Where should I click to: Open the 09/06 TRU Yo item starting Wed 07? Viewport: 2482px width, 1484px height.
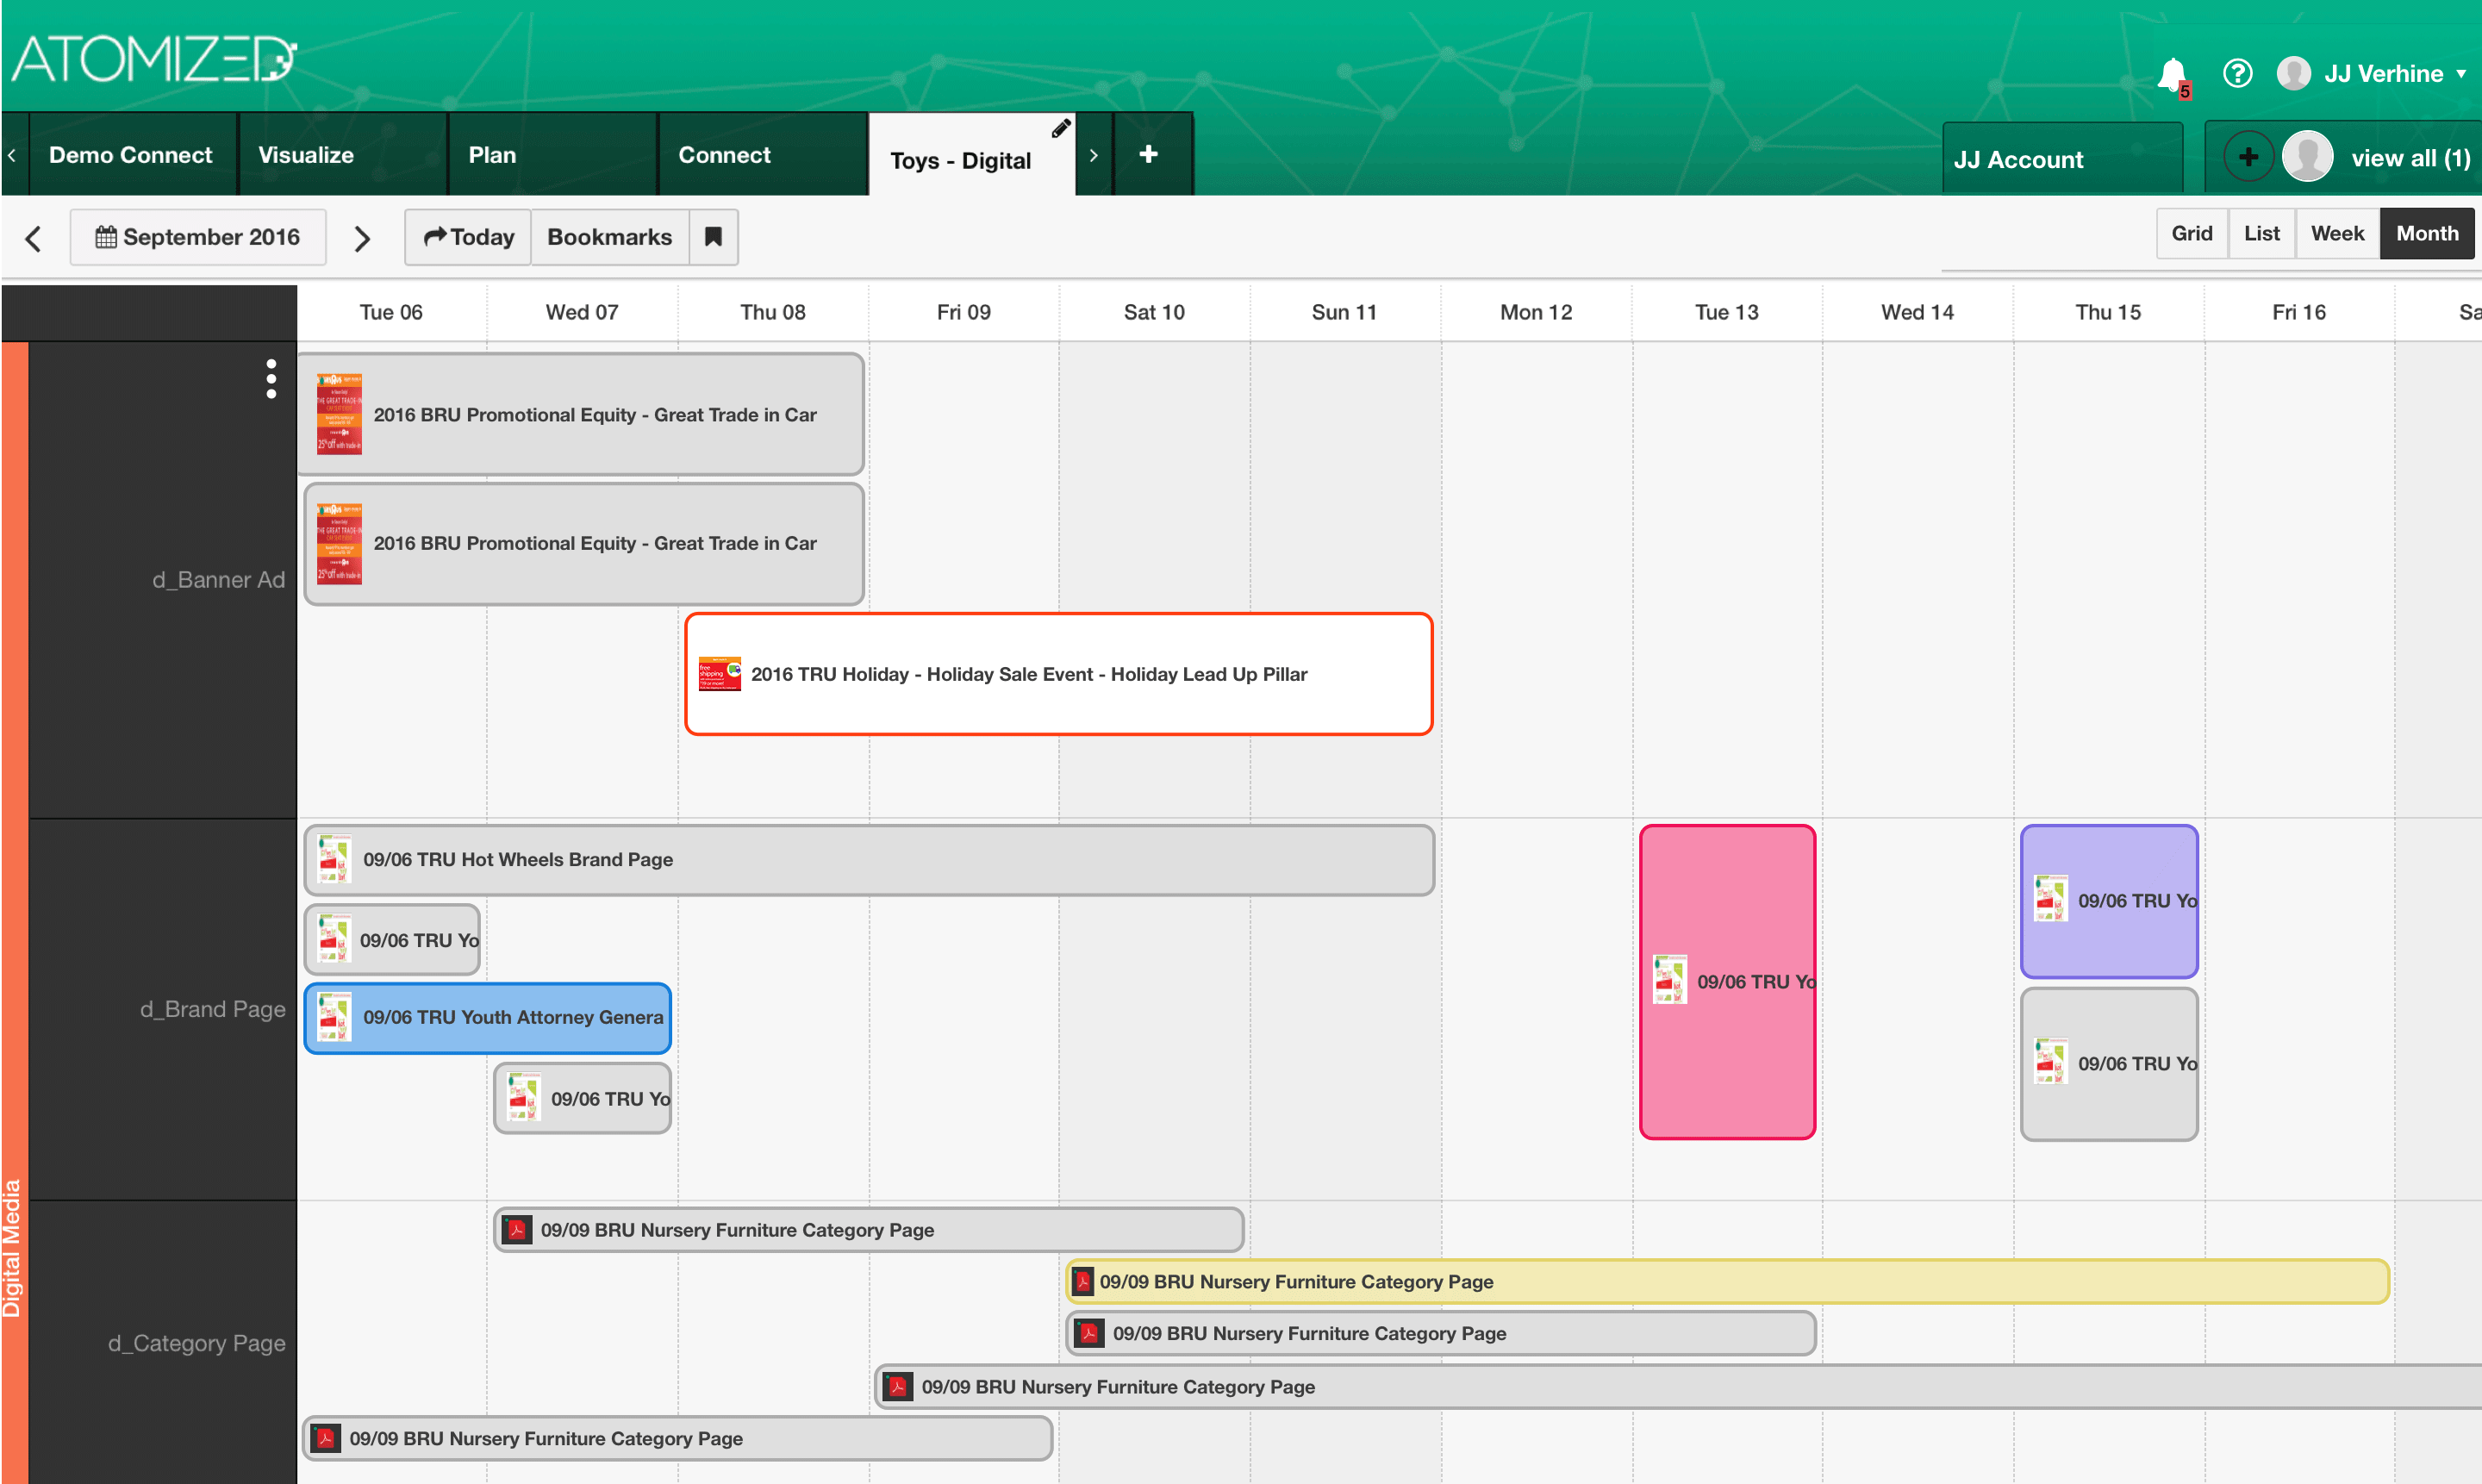pos(582,1098)
